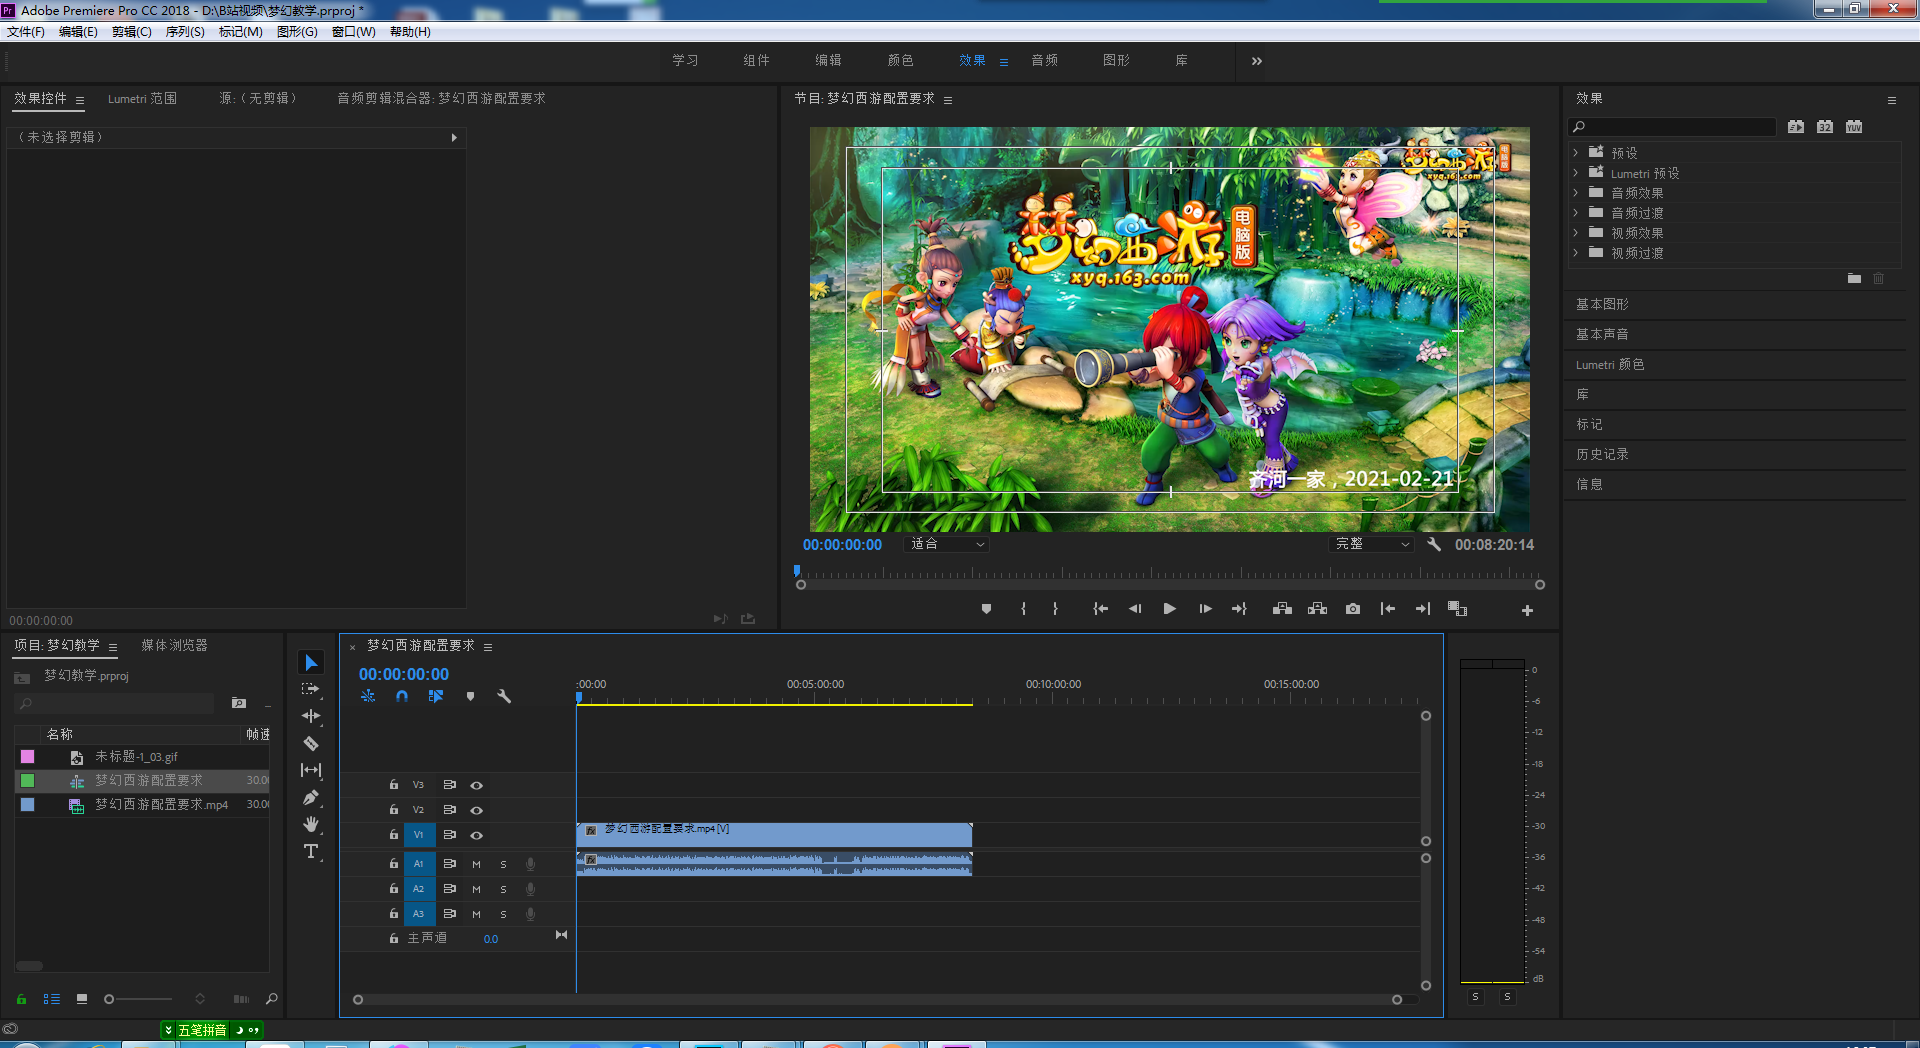Screen dimensions: 1920x1048
Task: Select the Ripple Edit tool
Action: pyautogui.click(x=311, y=716)
